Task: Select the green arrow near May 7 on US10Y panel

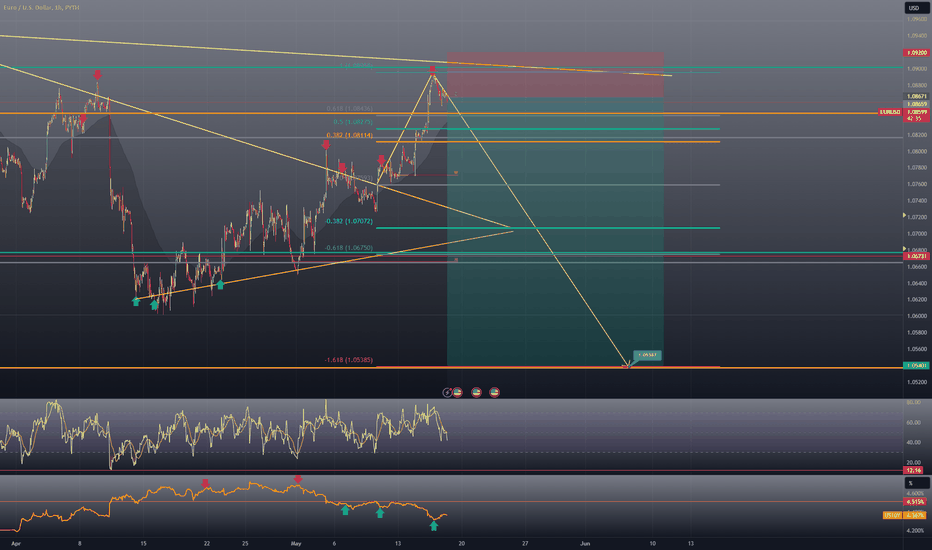Action: point(345,510)
